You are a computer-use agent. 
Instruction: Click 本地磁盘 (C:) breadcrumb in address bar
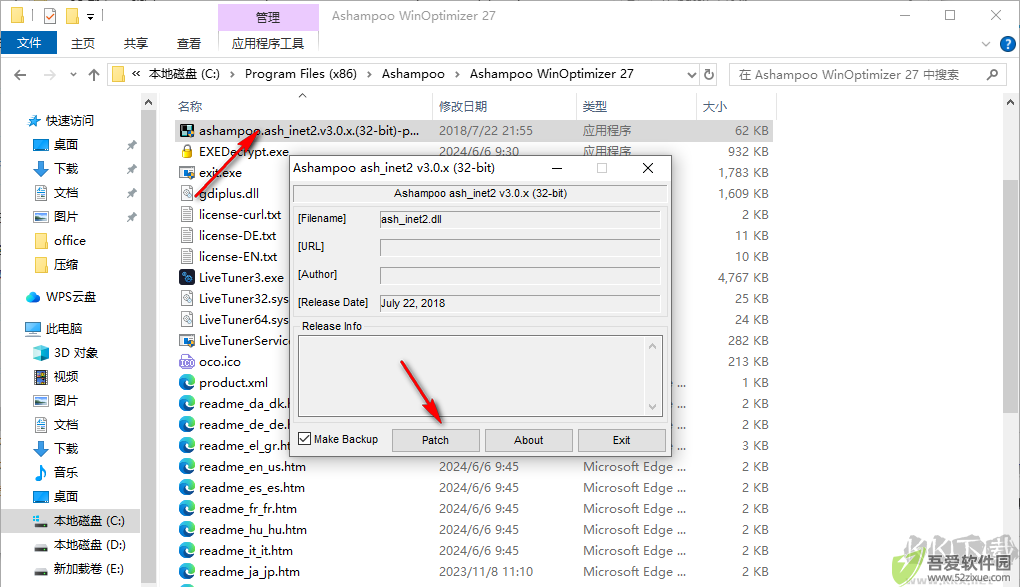pyautogui.click(x=184, y=74)
